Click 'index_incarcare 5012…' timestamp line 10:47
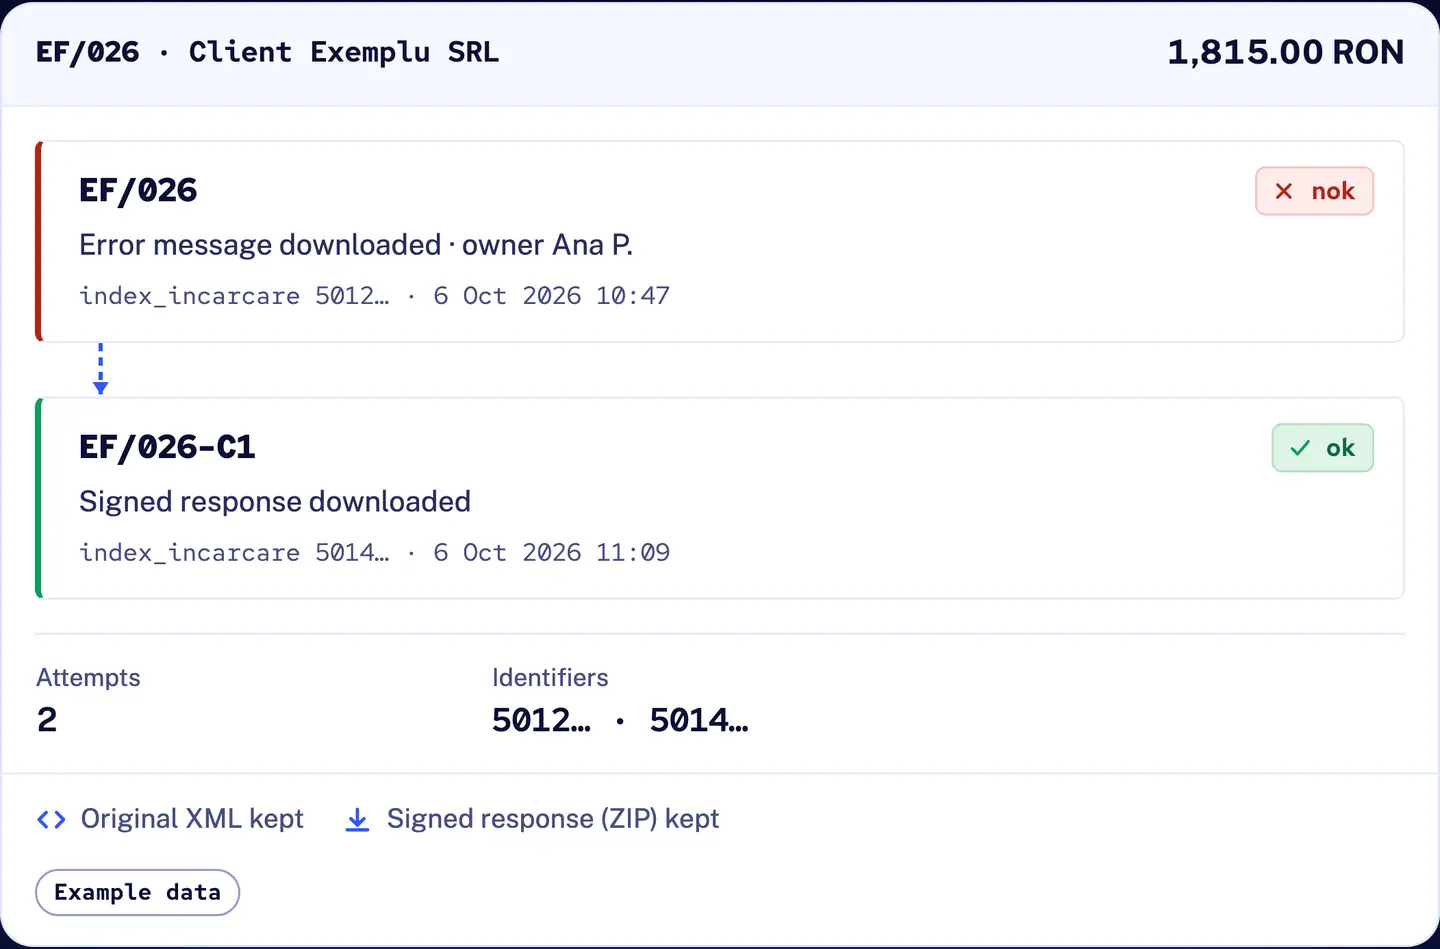This screenshot has height=949, width=1440. click(375, 296)
